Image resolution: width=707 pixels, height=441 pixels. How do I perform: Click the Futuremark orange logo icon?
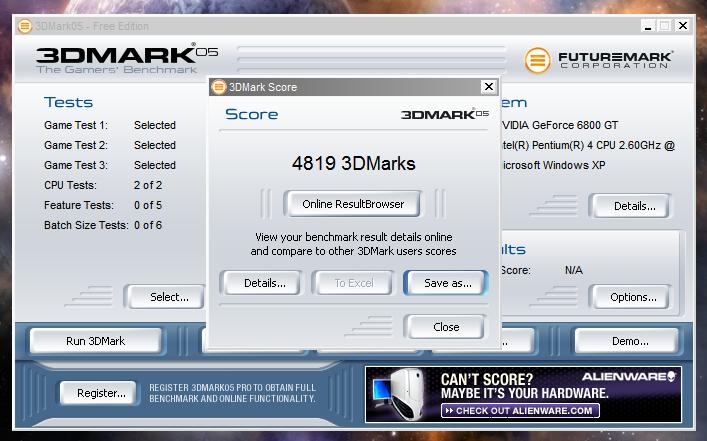537,60
